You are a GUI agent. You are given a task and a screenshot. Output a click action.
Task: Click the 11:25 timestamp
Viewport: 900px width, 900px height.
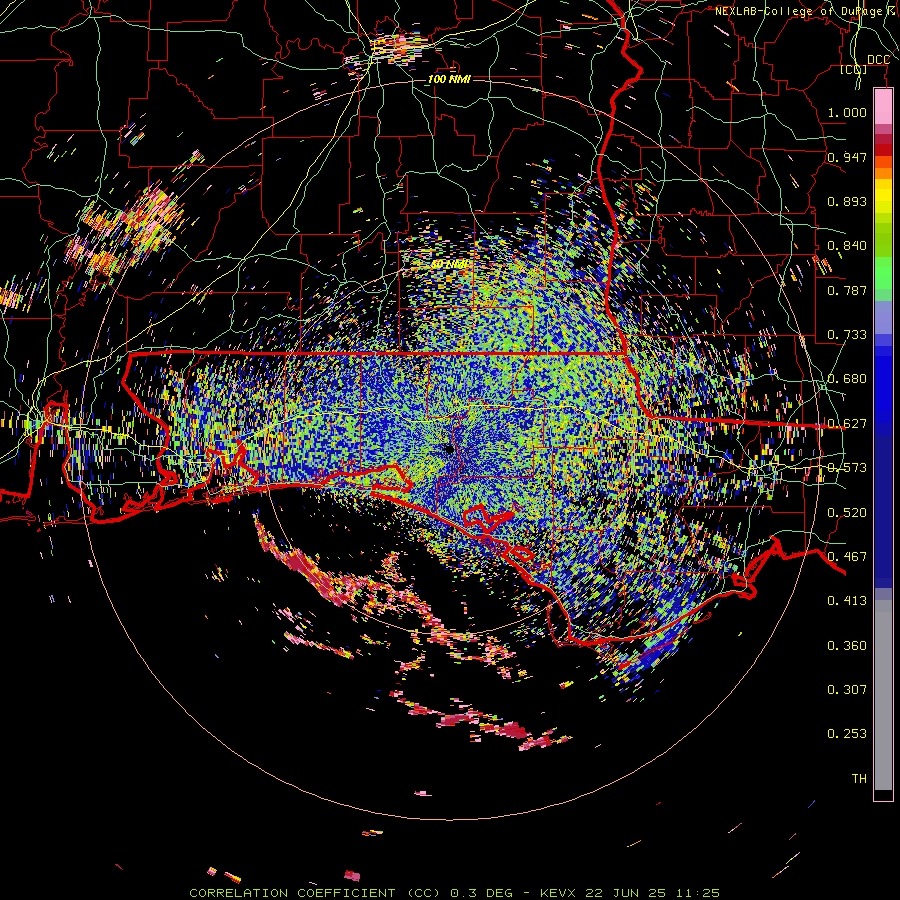click(696, 893)
